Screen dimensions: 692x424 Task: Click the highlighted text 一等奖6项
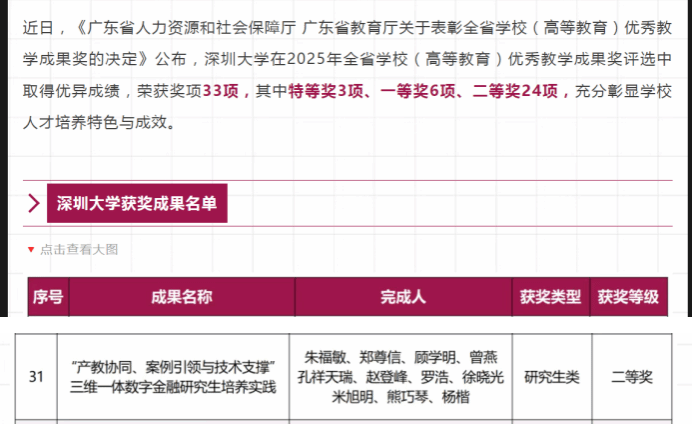[x=418, y=91]
